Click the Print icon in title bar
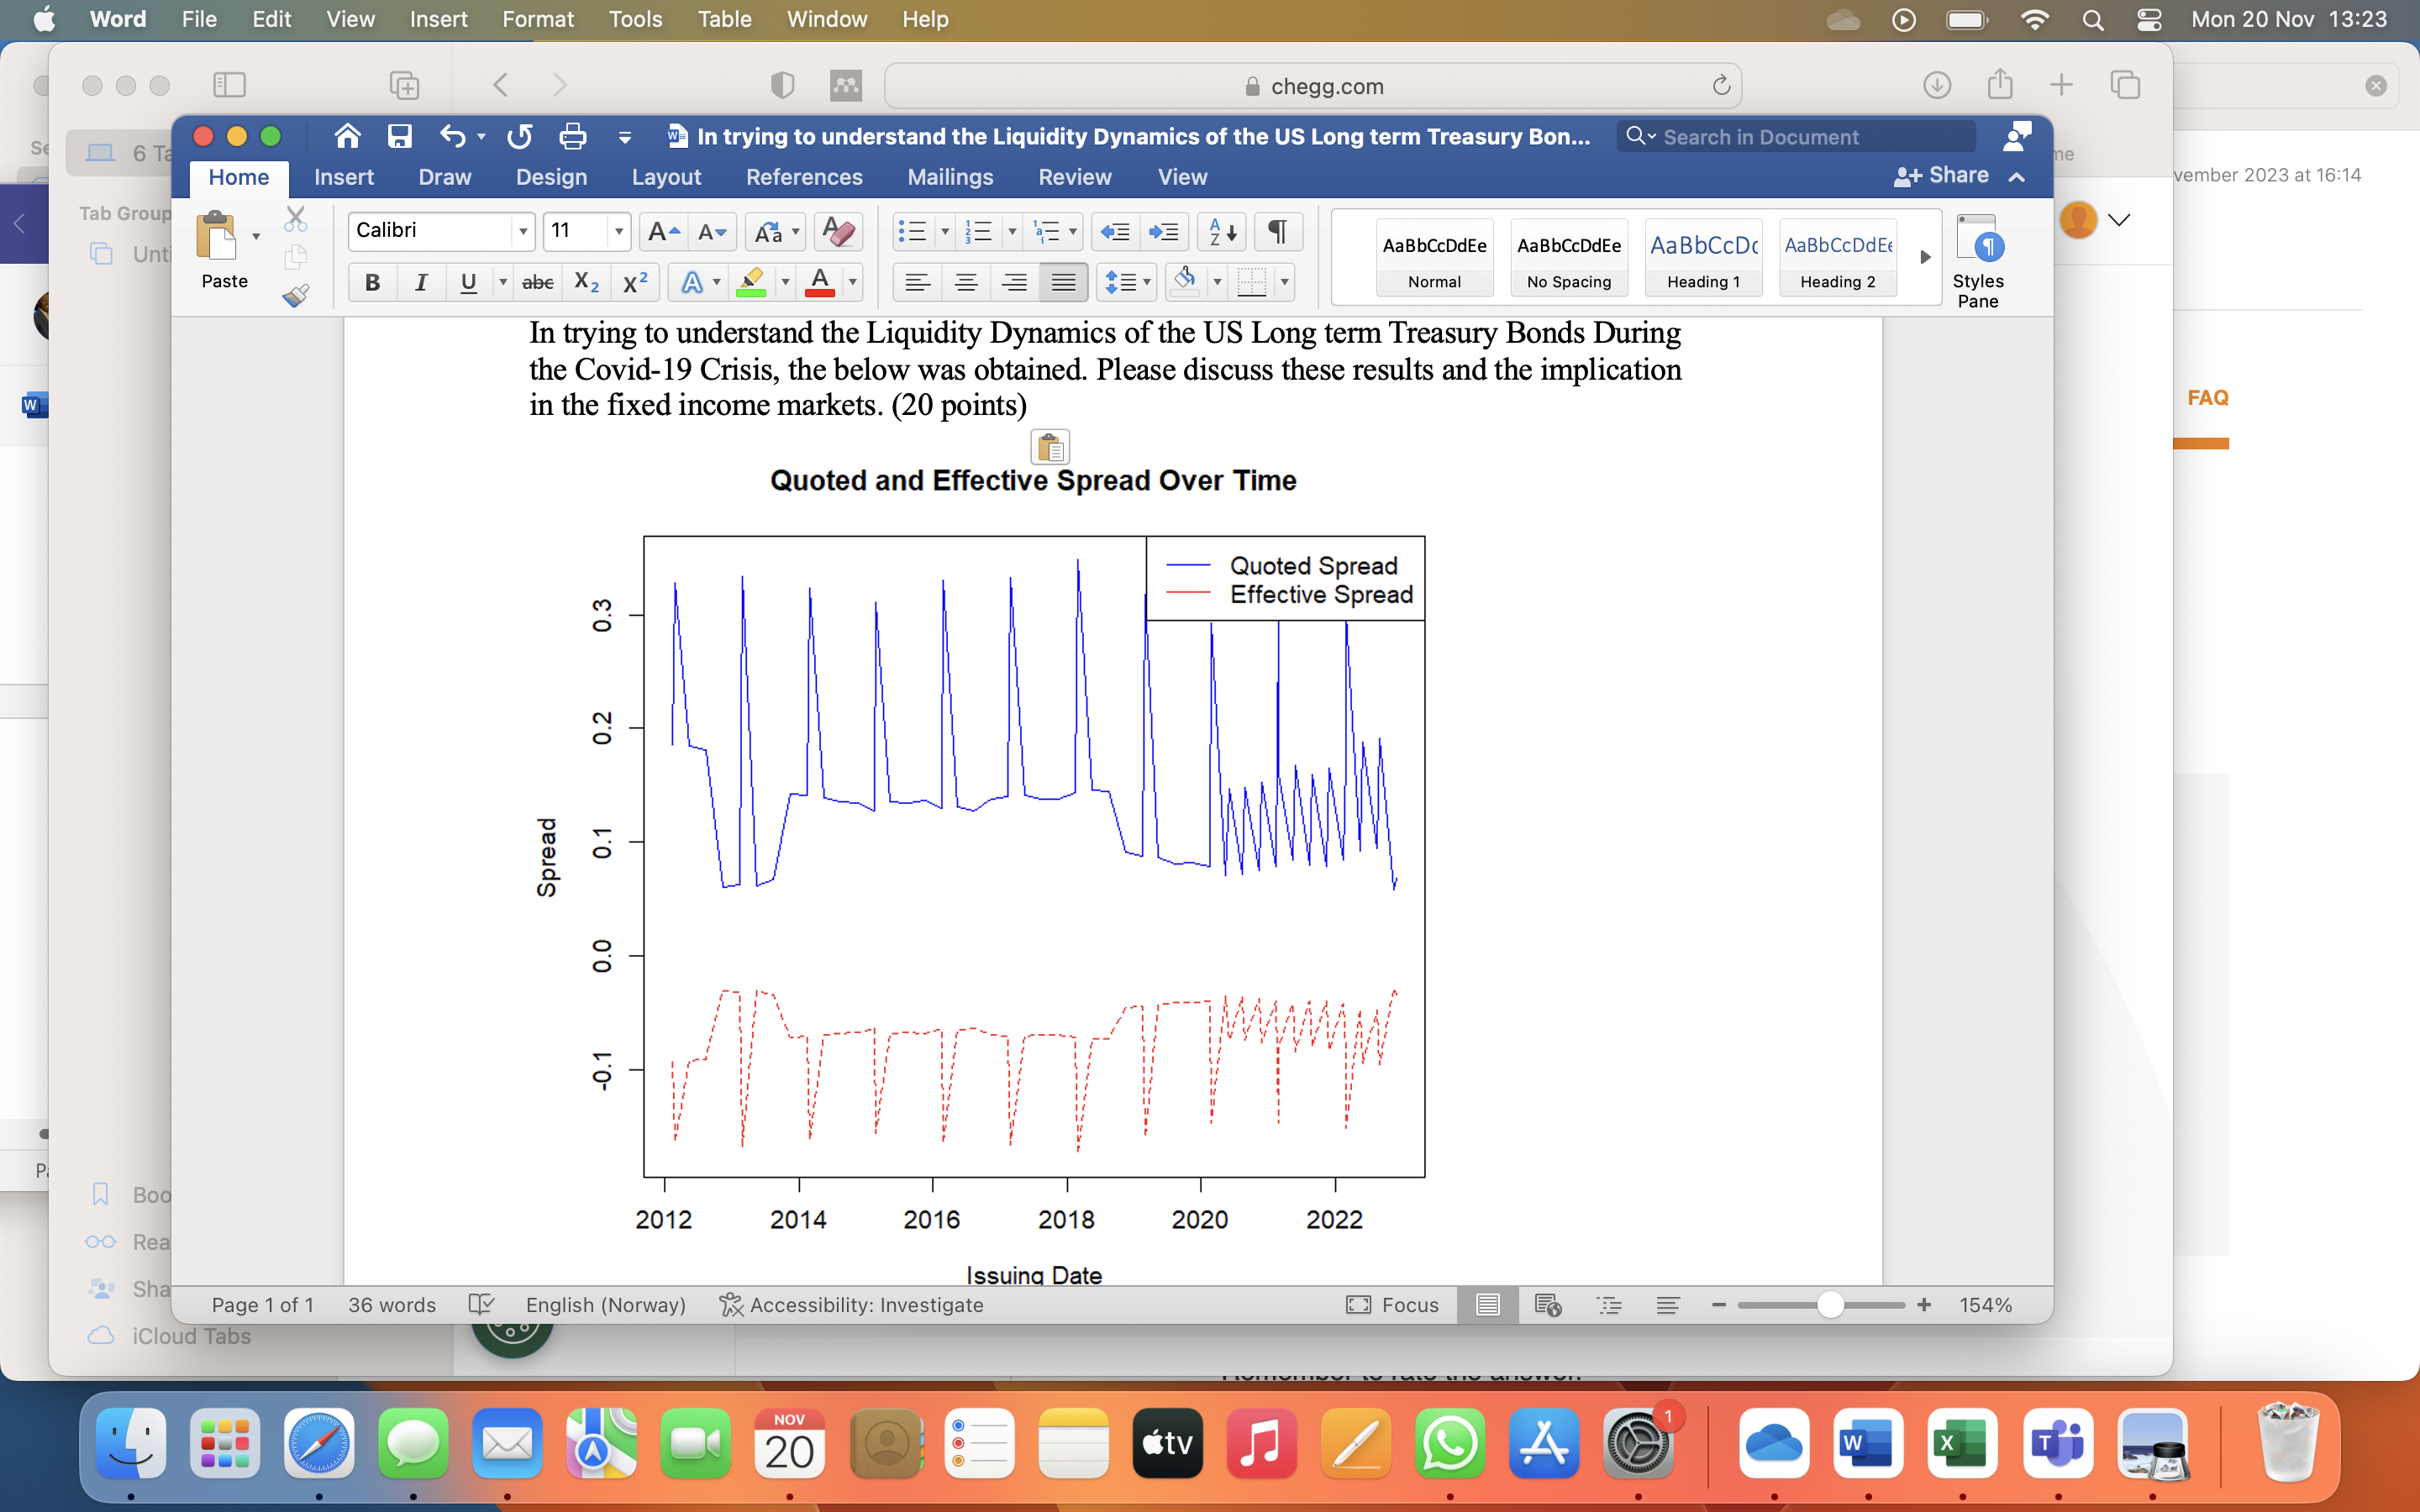2420x1512 pixels. click(x=573, y=136)
